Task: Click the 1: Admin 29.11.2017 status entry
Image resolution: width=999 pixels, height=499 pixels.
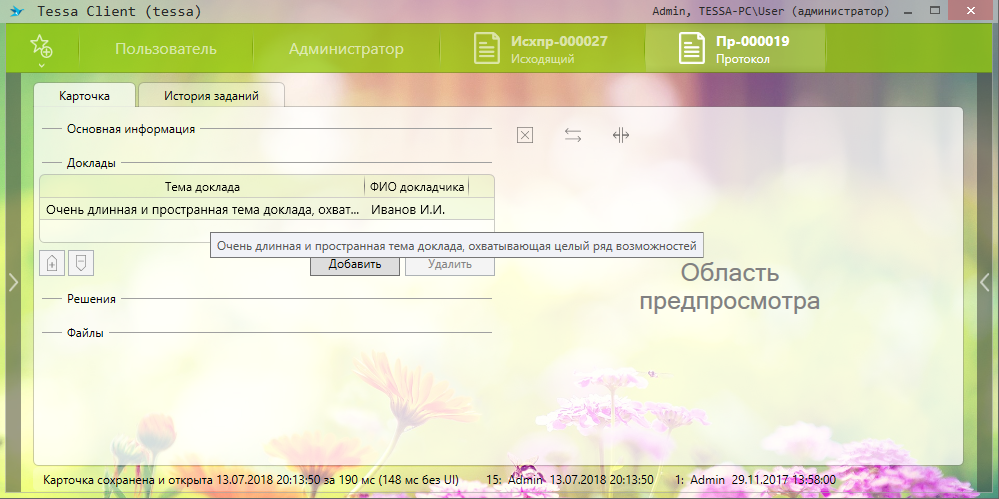Action: pos(755,479)
